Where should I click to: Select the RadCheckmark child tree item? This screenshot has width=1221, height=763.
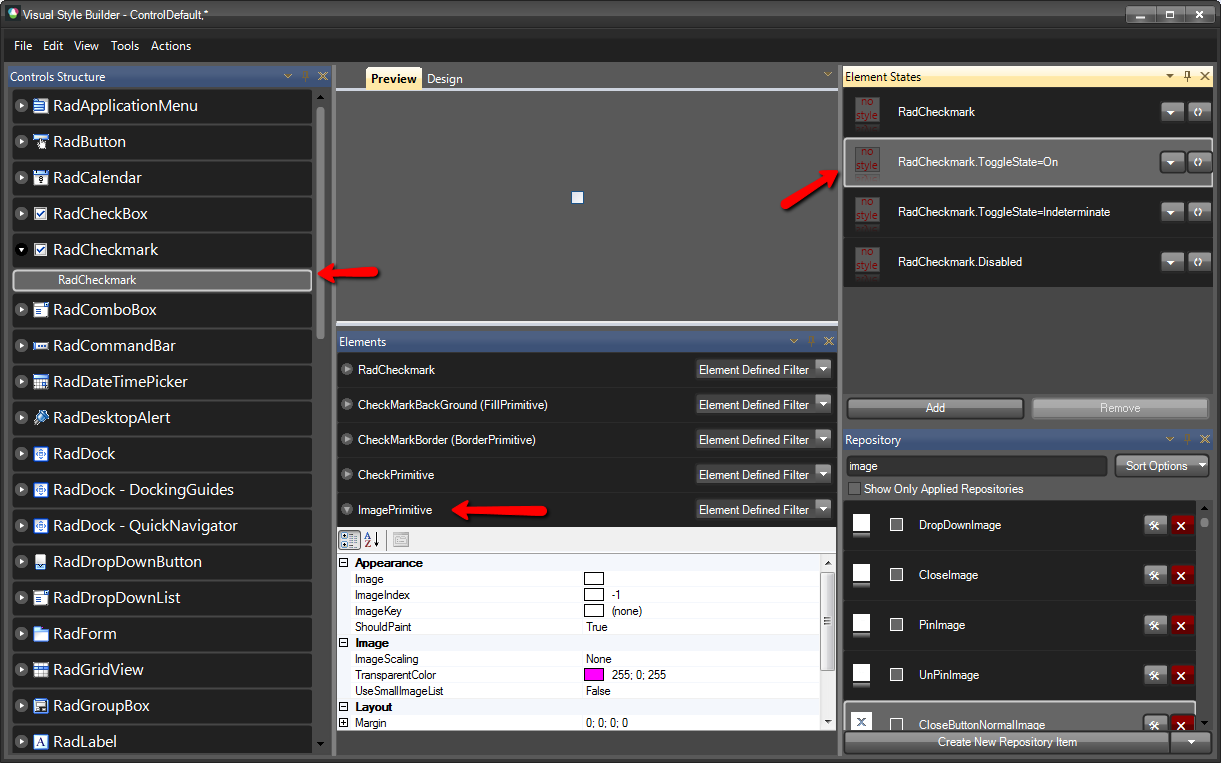162,280
